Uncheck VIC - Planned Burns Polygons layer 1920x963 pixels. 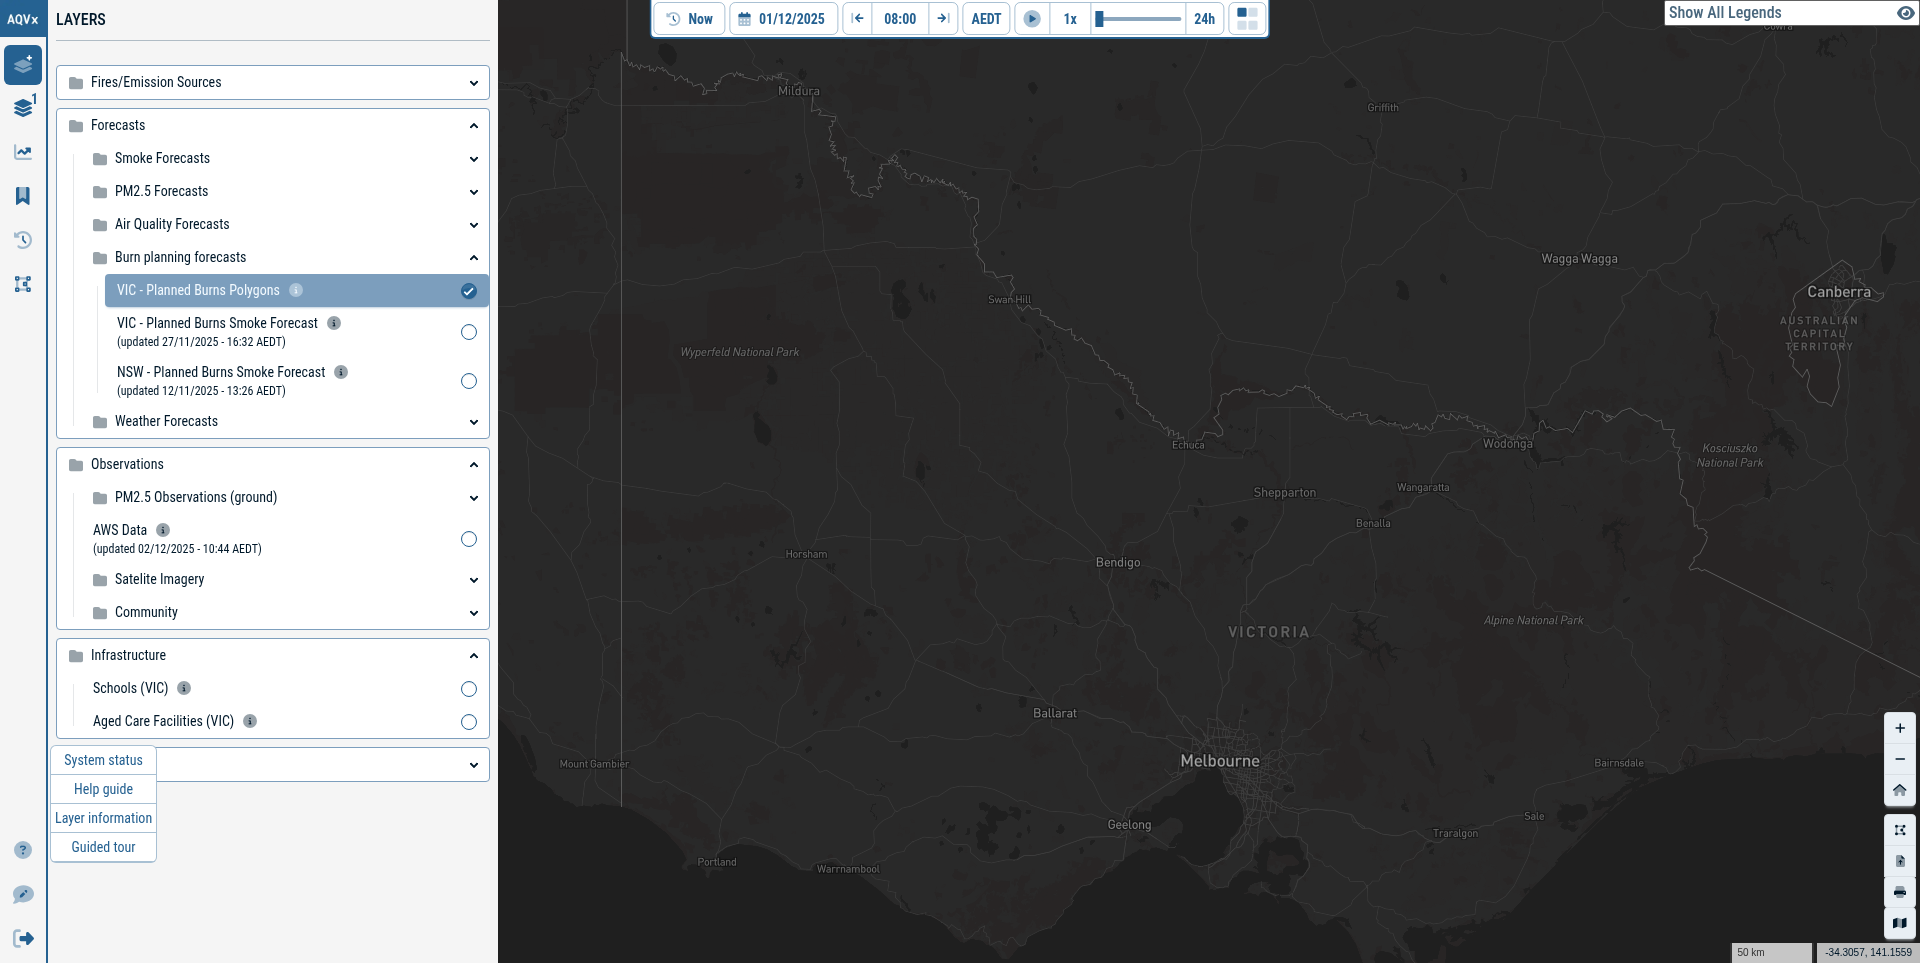click(468, 291)
